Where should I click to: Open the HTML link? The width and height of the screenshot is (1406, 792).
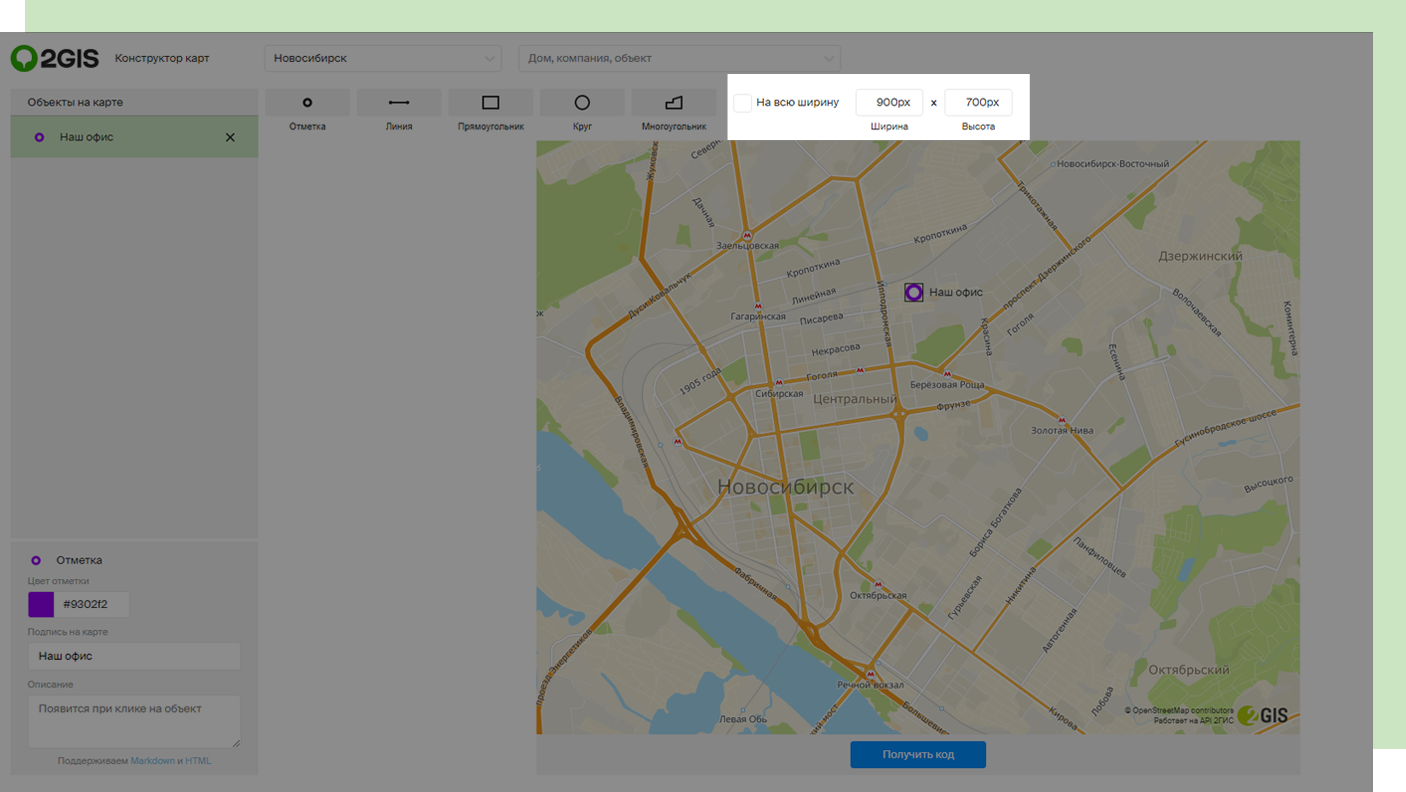(x=198, y=761)
